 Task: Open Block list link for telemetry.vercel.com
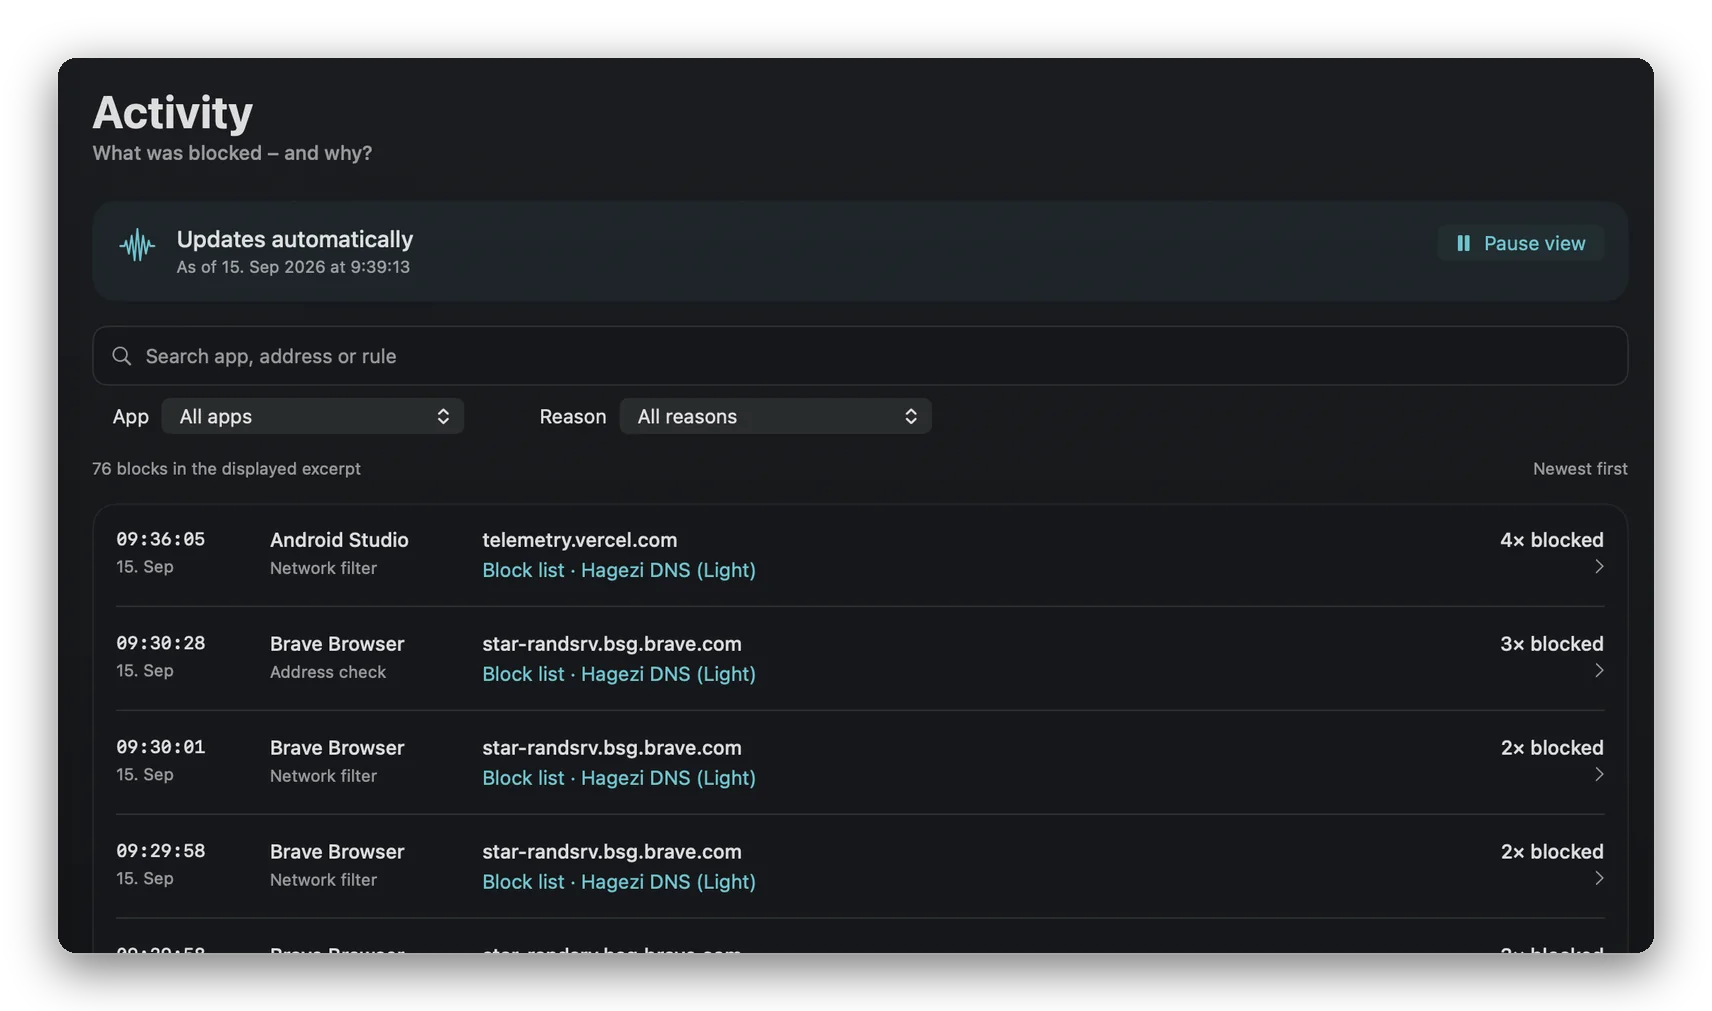tap(619, 570)
